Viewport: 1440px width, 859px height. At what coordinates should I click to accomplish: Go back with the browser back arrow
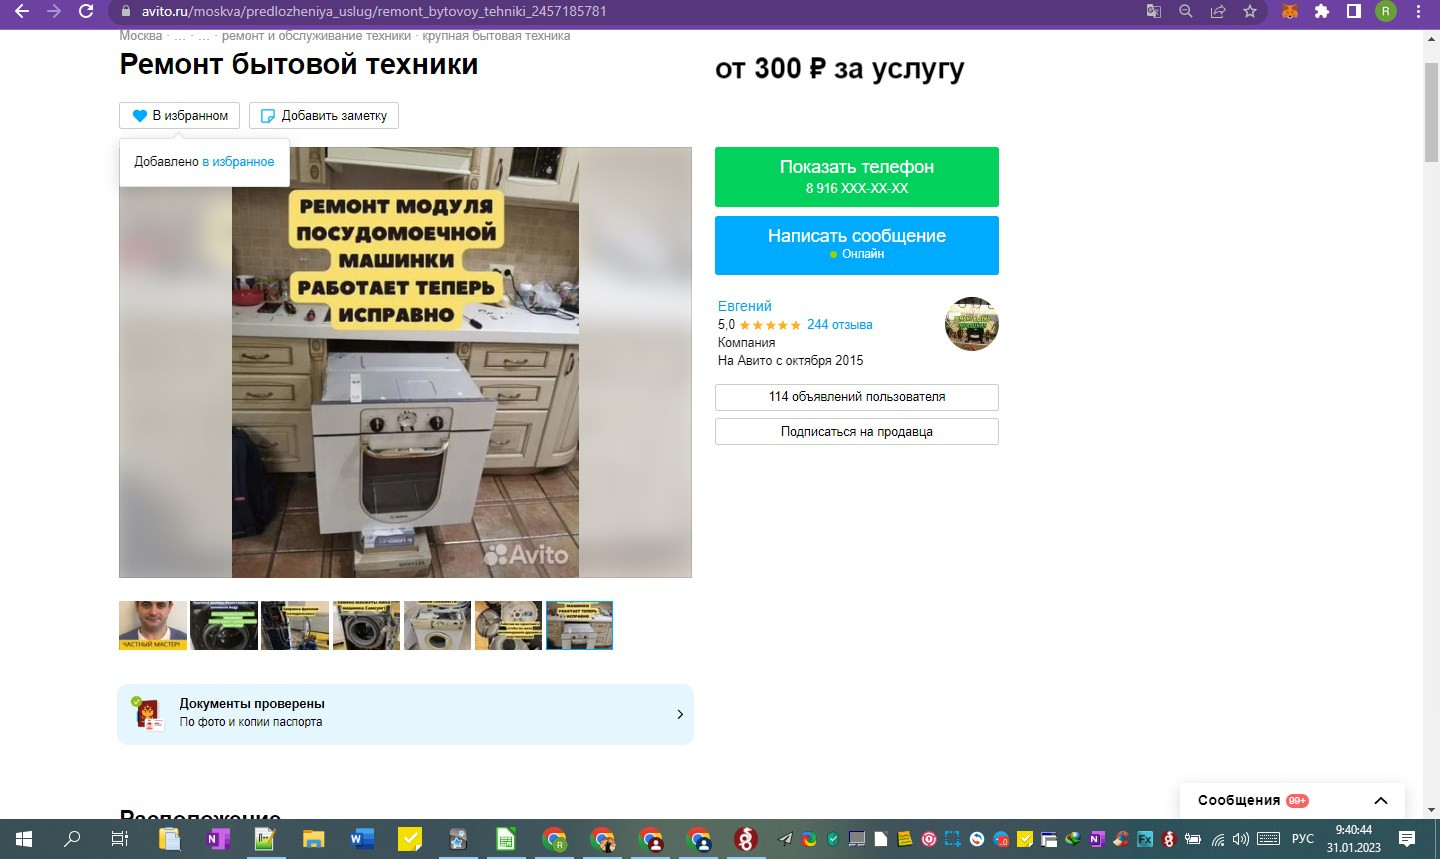(x=21, y=11)
